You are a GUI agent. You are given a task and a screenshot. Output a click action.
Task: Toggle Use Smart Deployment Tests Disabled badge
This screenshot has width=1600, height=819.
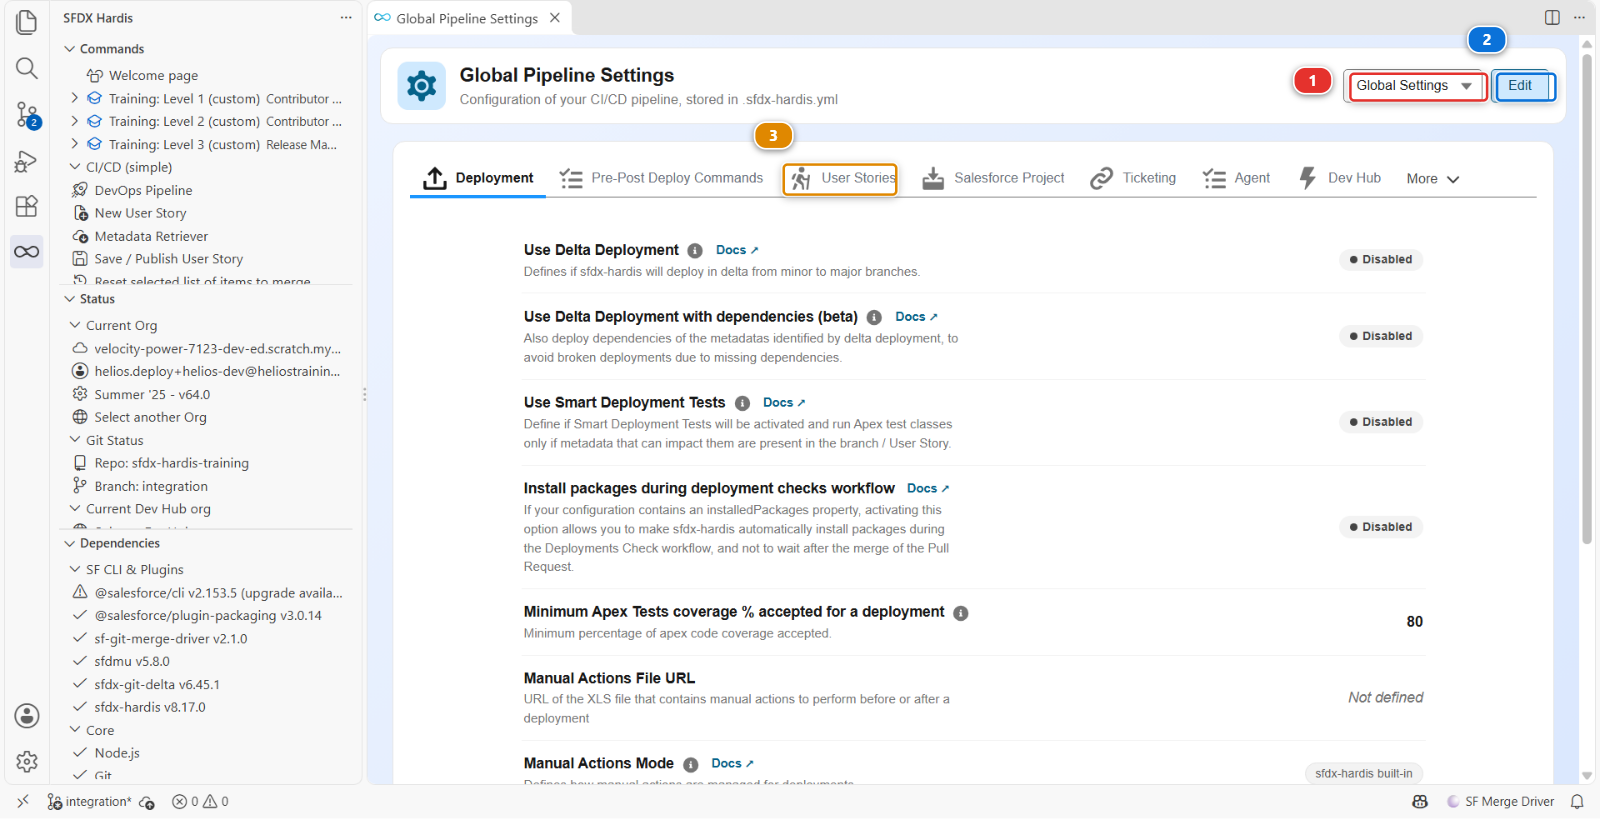coord(1381,422)
